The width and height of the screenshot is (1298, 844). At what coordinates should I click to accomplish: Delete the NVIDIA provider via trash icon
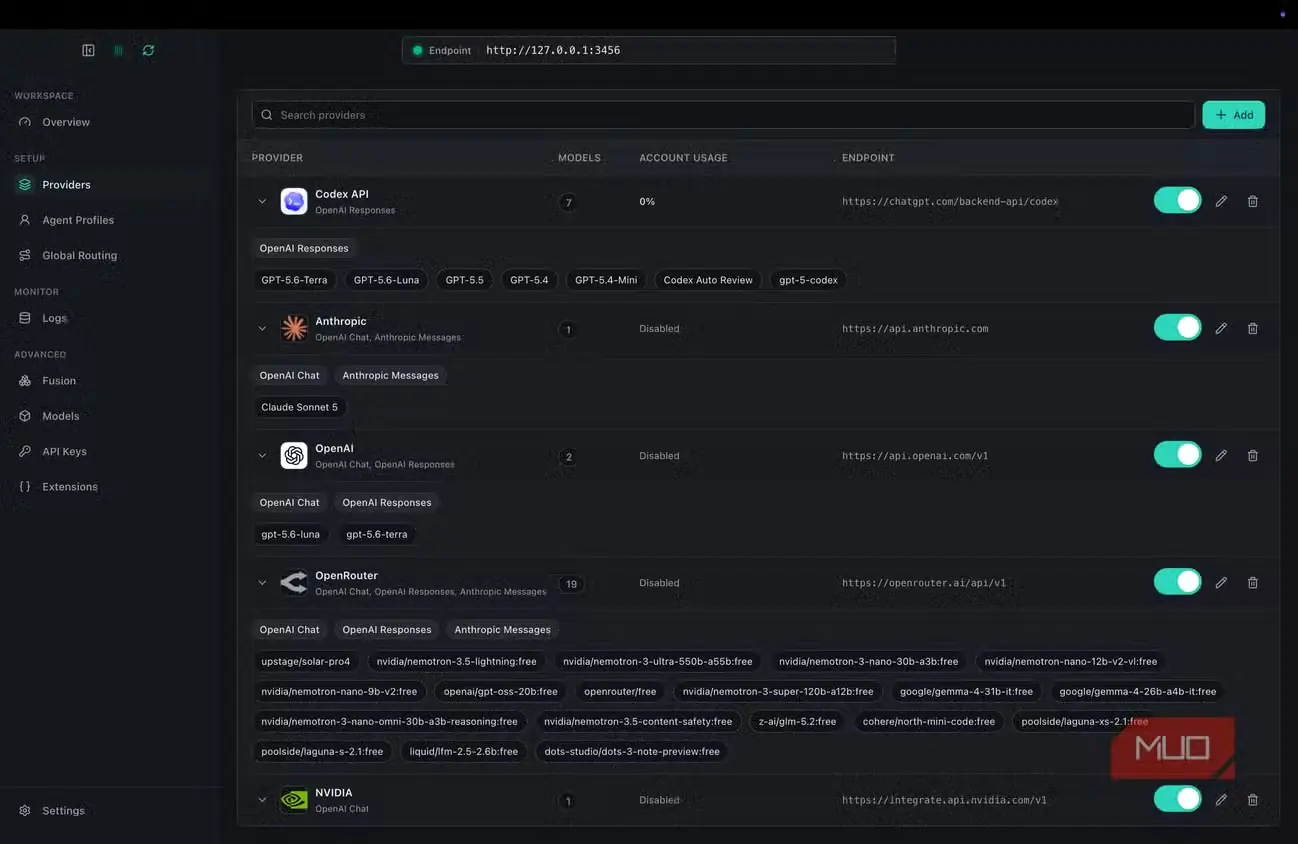pyautogui.click(x=1253, y=800)
